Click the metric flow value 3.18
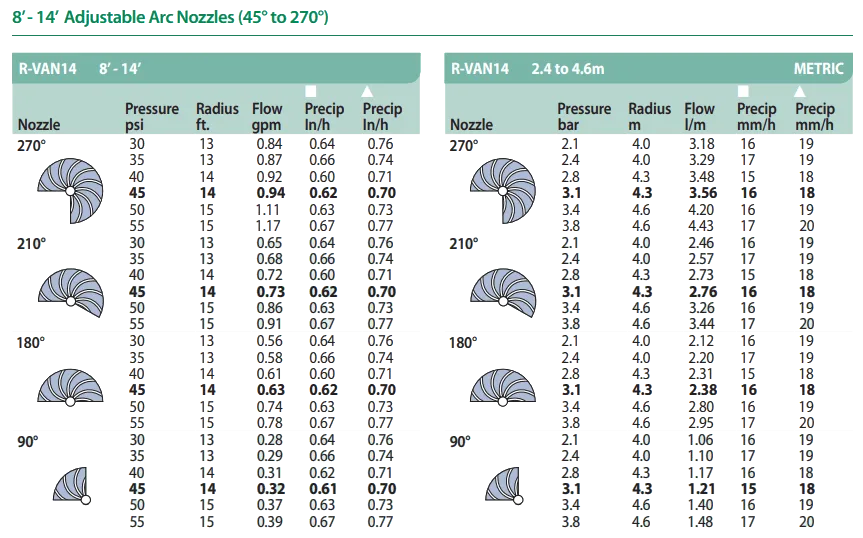863x538 pixels. click(x=702, y=144)
